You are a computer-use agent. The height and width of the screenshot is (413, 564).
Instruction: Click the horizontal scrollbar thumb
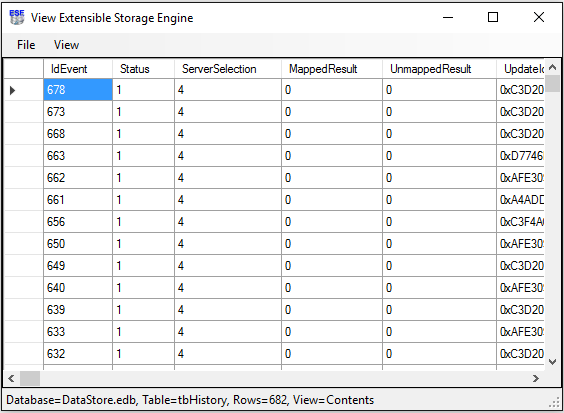[29, 378]
